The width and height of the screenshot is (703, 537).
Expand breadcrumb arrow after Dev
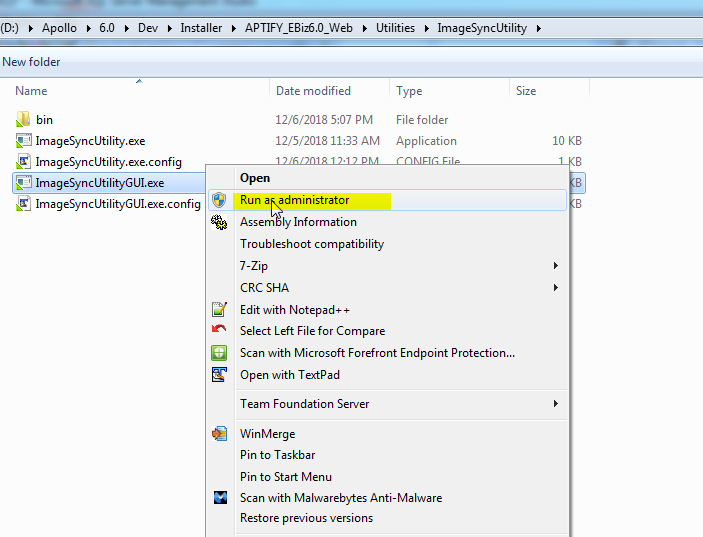click(x=170, y=28)
